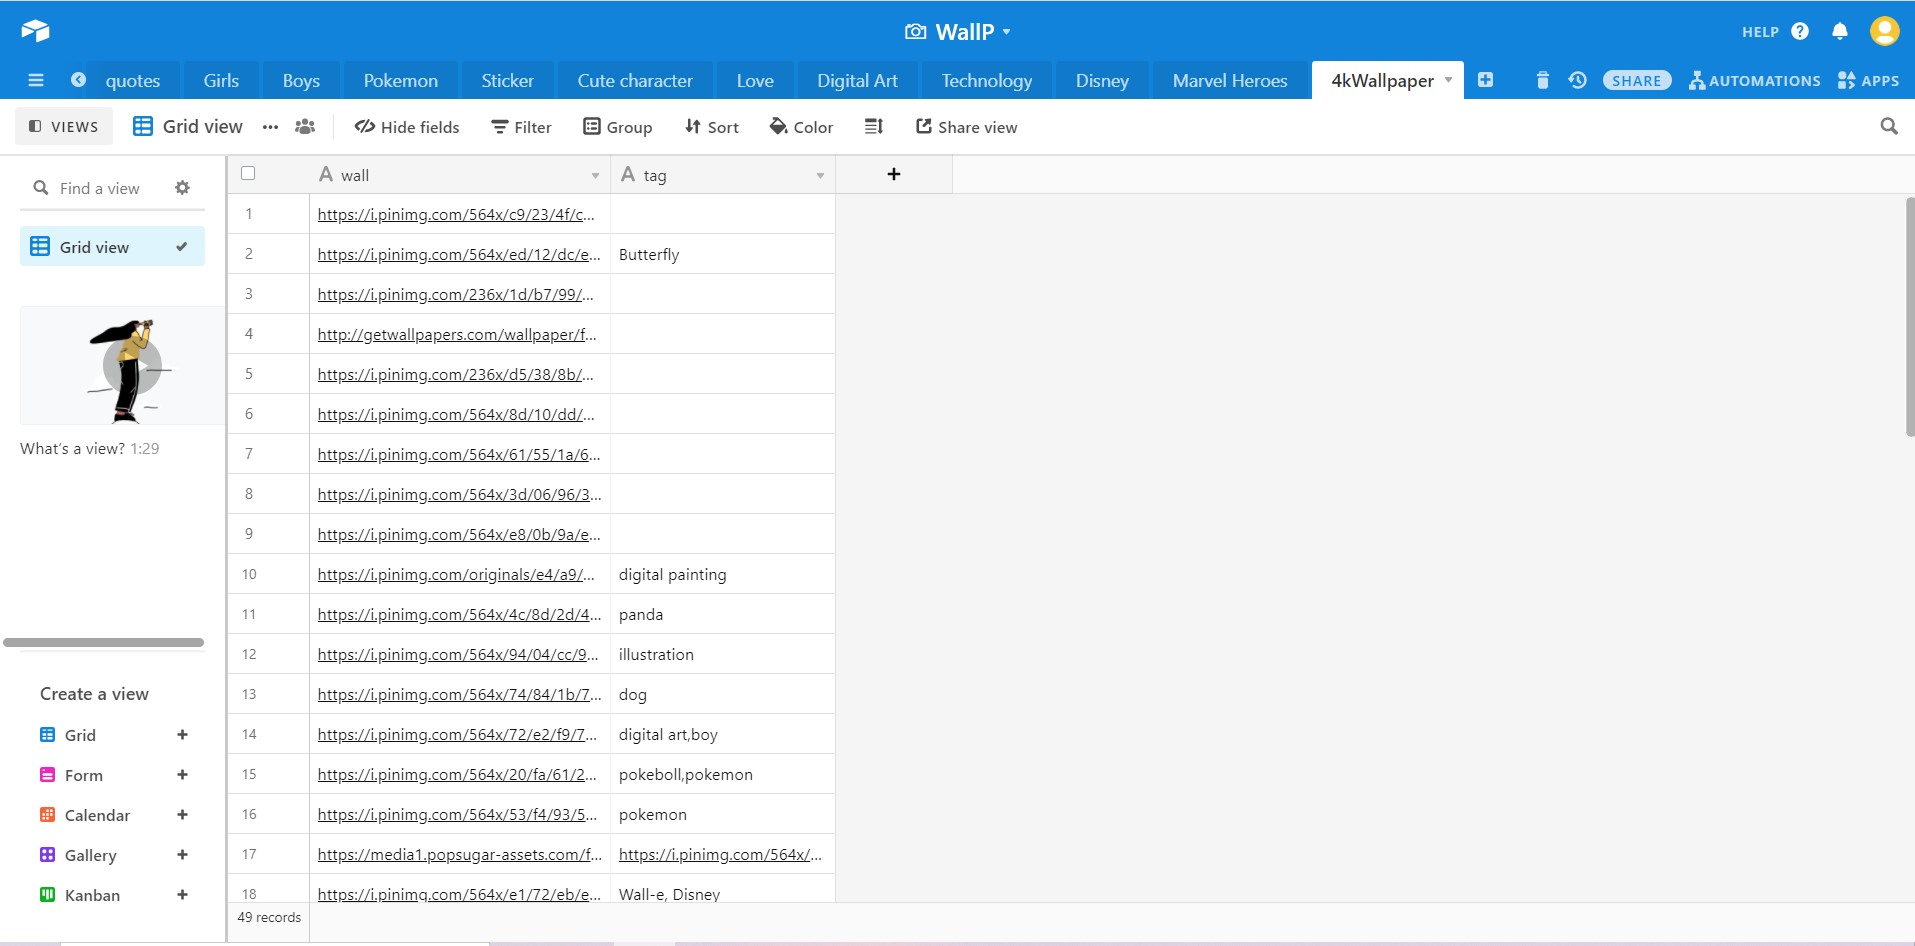
Task: Open the 4kWallpaper tab dropdown arrow
Action: (x=1448, y=80)
